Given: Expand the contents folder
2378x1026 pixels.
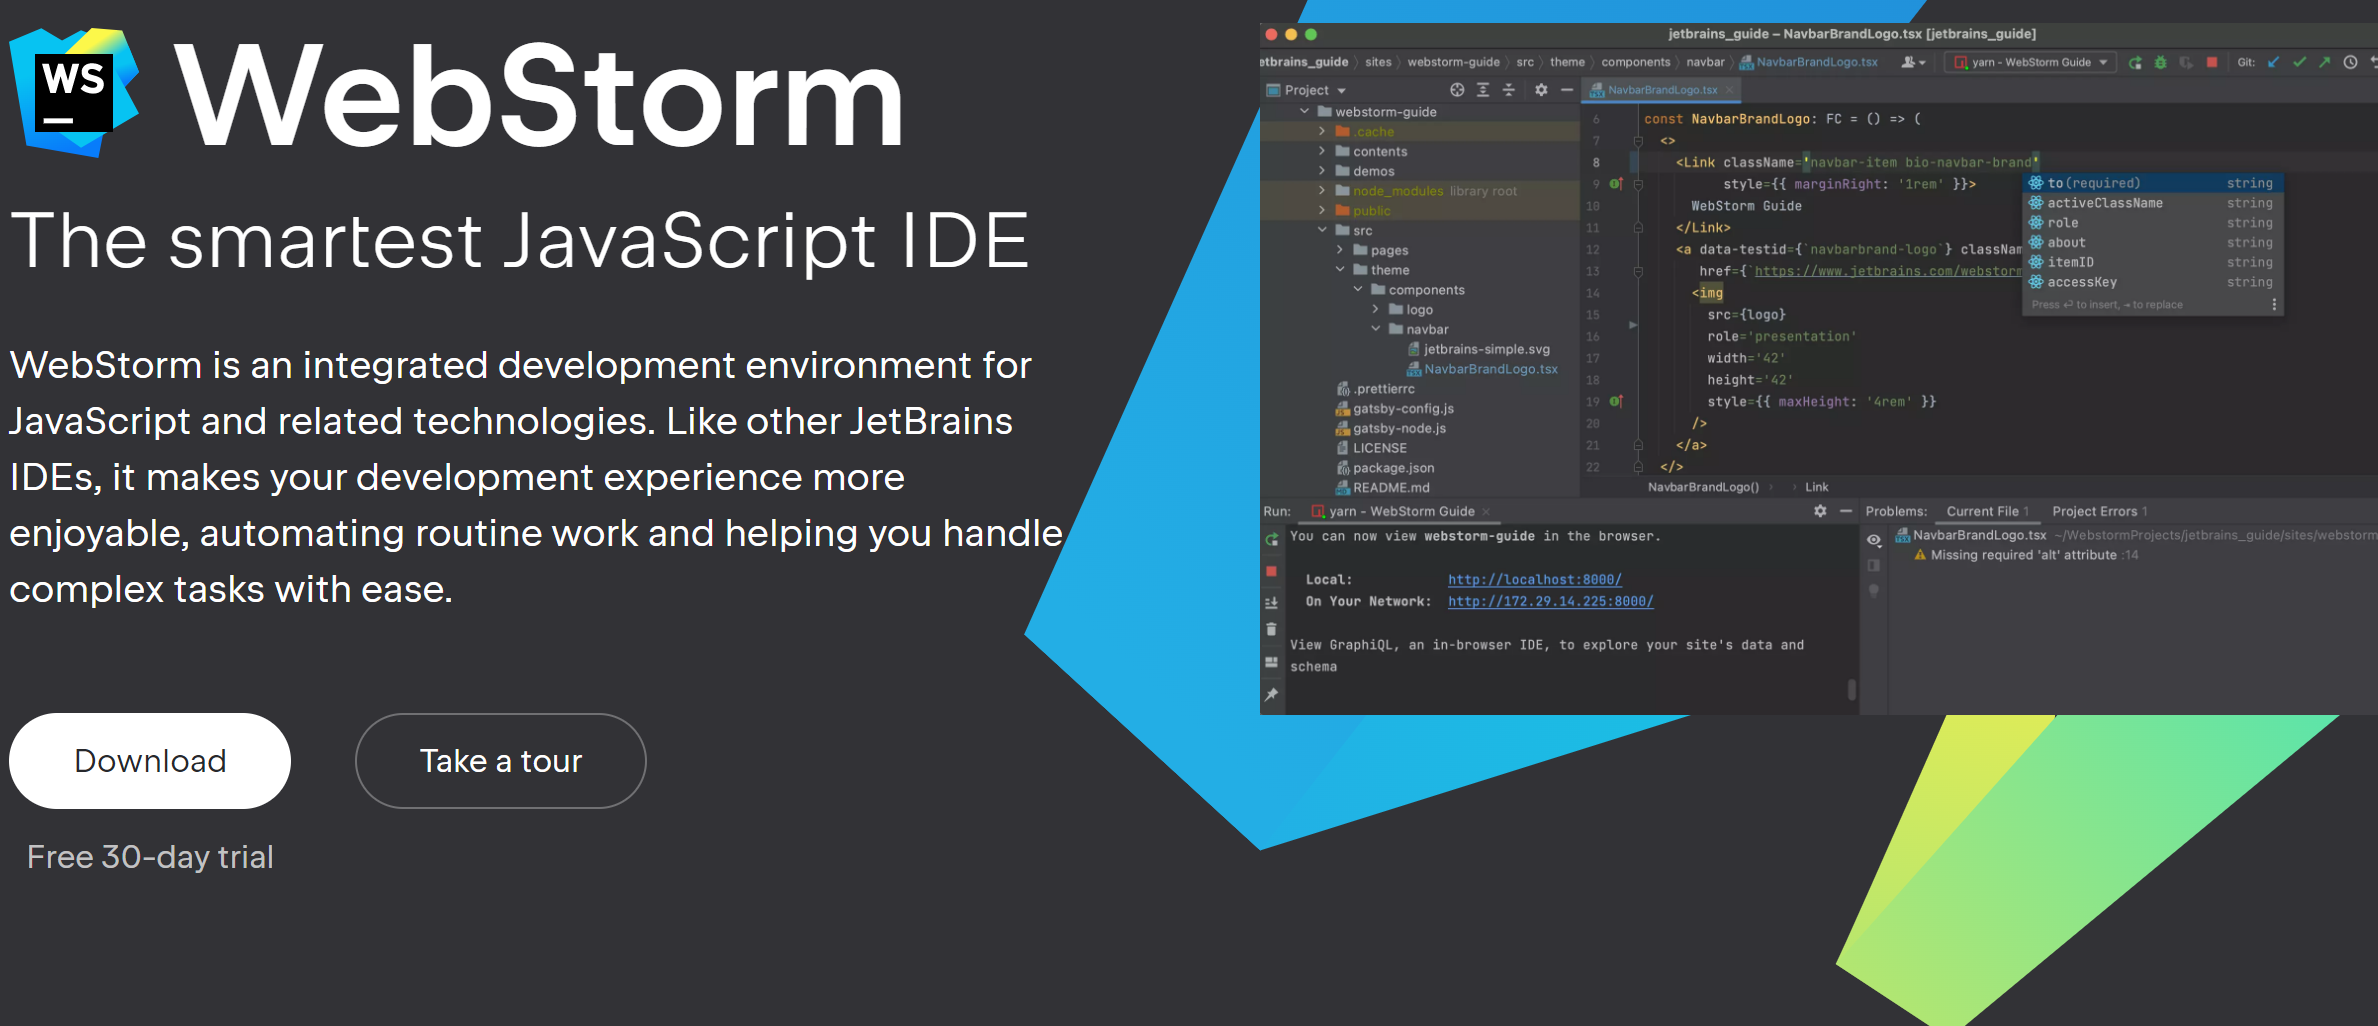Looking at the screenshot, I should tap(1322, 151).
